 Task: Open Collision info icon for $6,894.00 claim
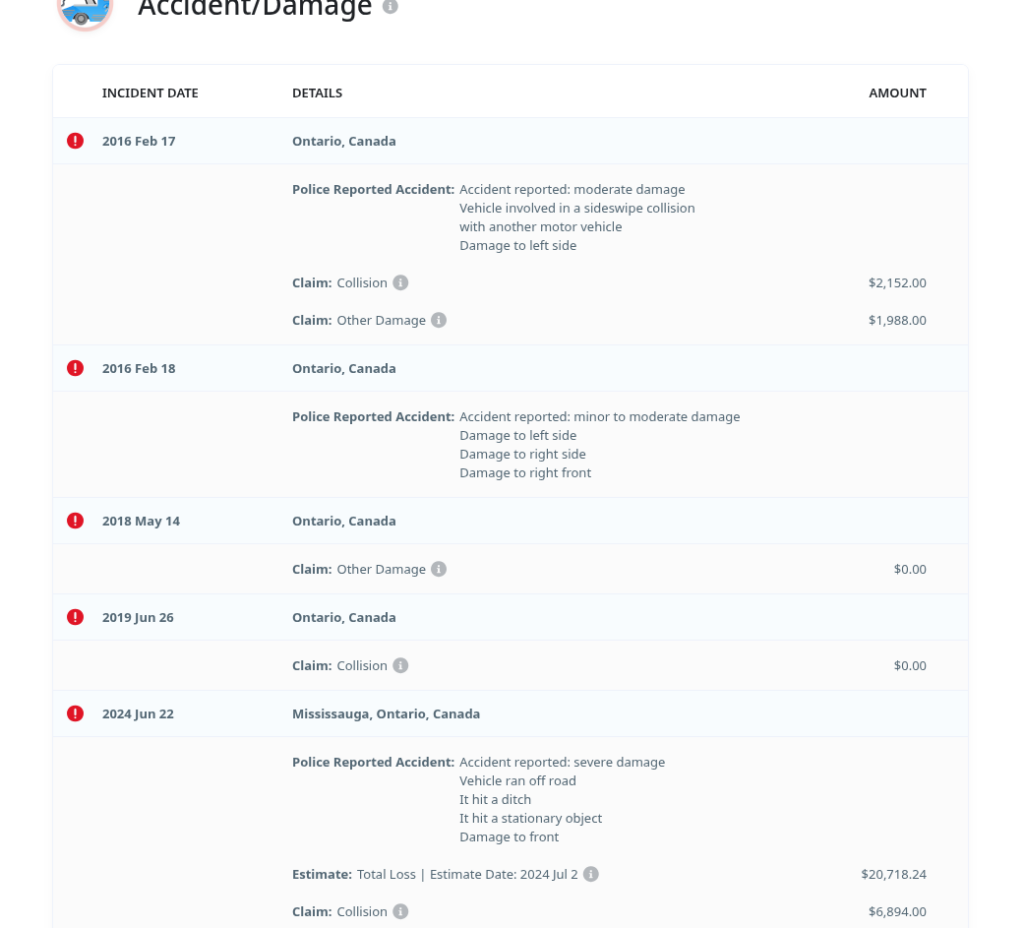pyautogui.click(x=401, y=912)
